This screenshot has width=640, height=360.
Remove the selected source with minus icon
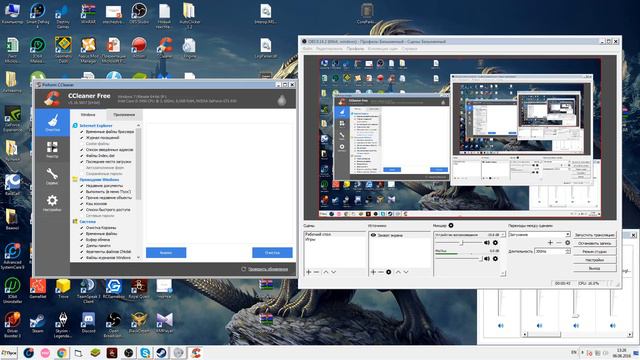pyautogui.click(x=380, y=272)
